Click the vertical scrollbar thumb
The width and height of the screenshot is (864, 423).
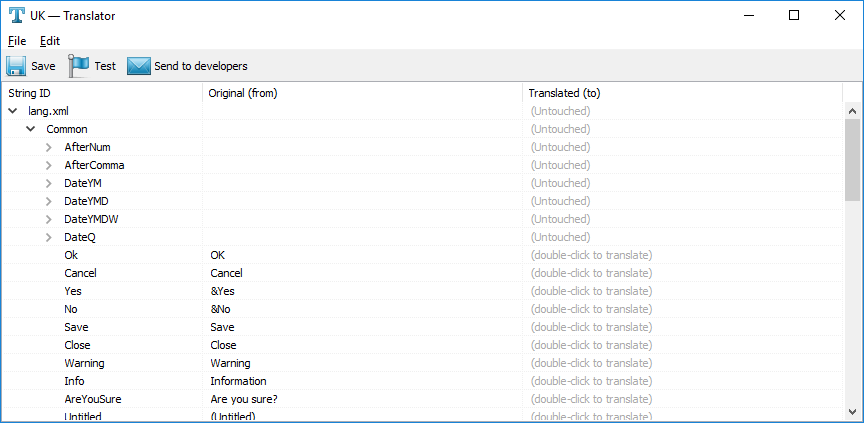click(853, 160)
